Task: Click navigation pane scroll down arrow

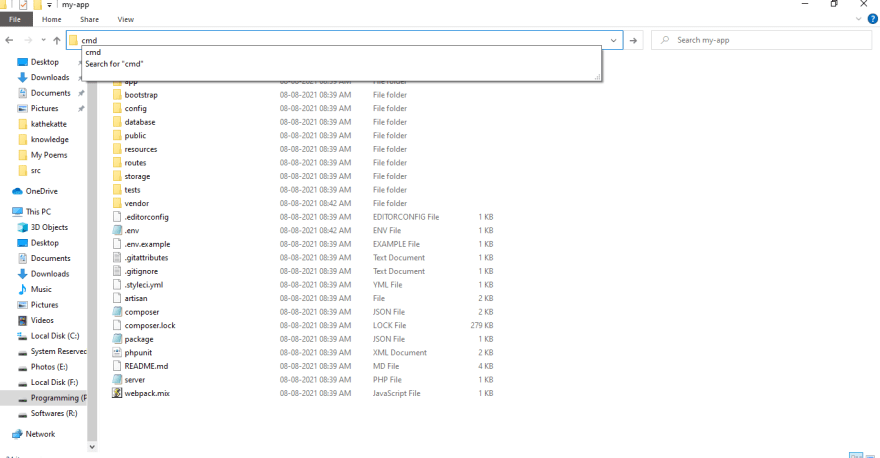Action: (92, 447)
